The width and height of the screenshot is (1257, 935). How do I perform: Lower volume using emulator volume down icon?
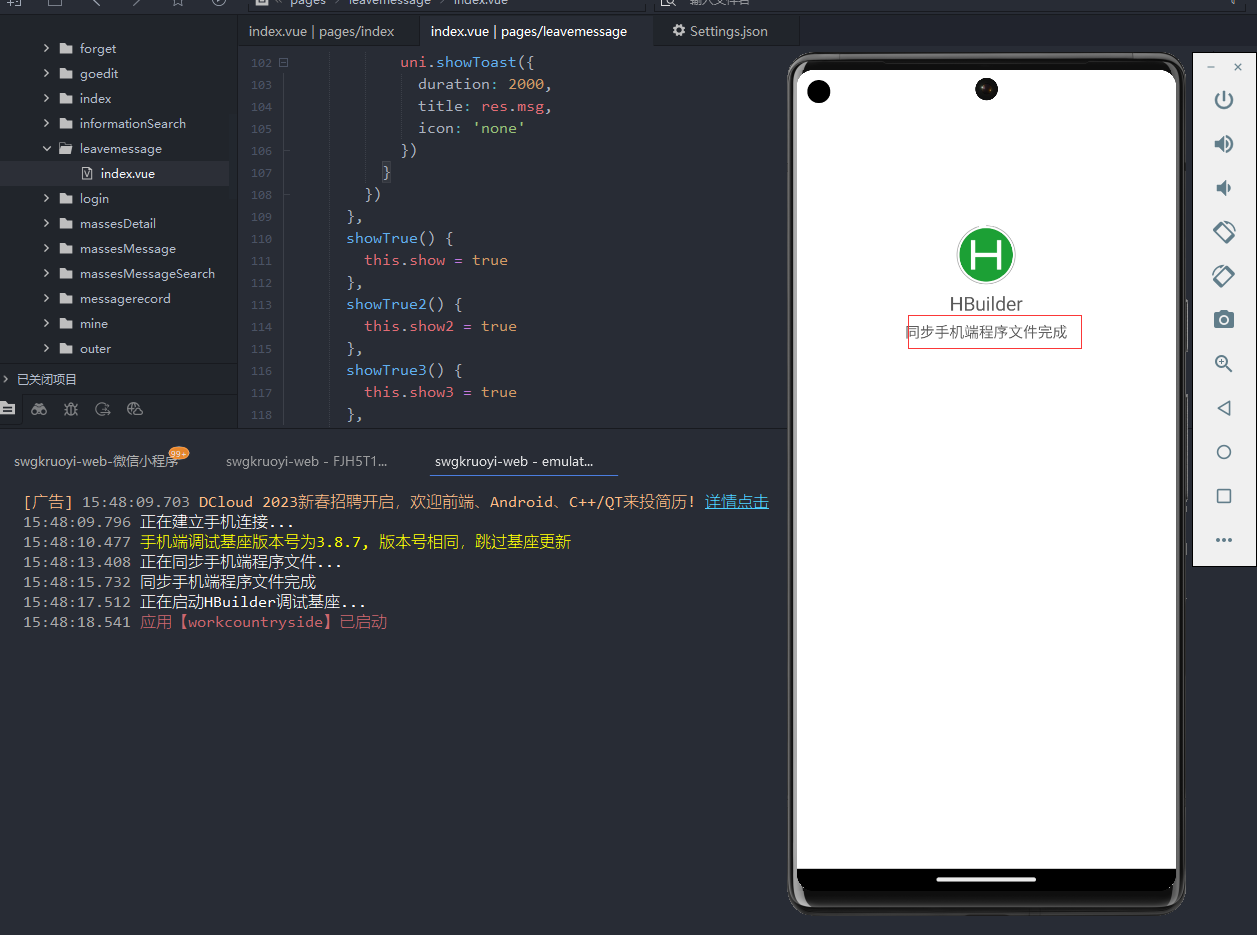click(1223, 188)
